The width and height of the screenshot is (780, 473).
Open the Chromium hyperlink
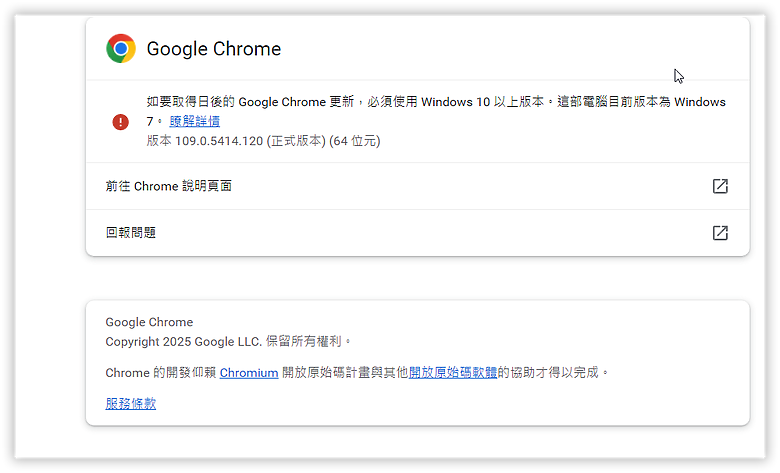click(x=249, y=373)
